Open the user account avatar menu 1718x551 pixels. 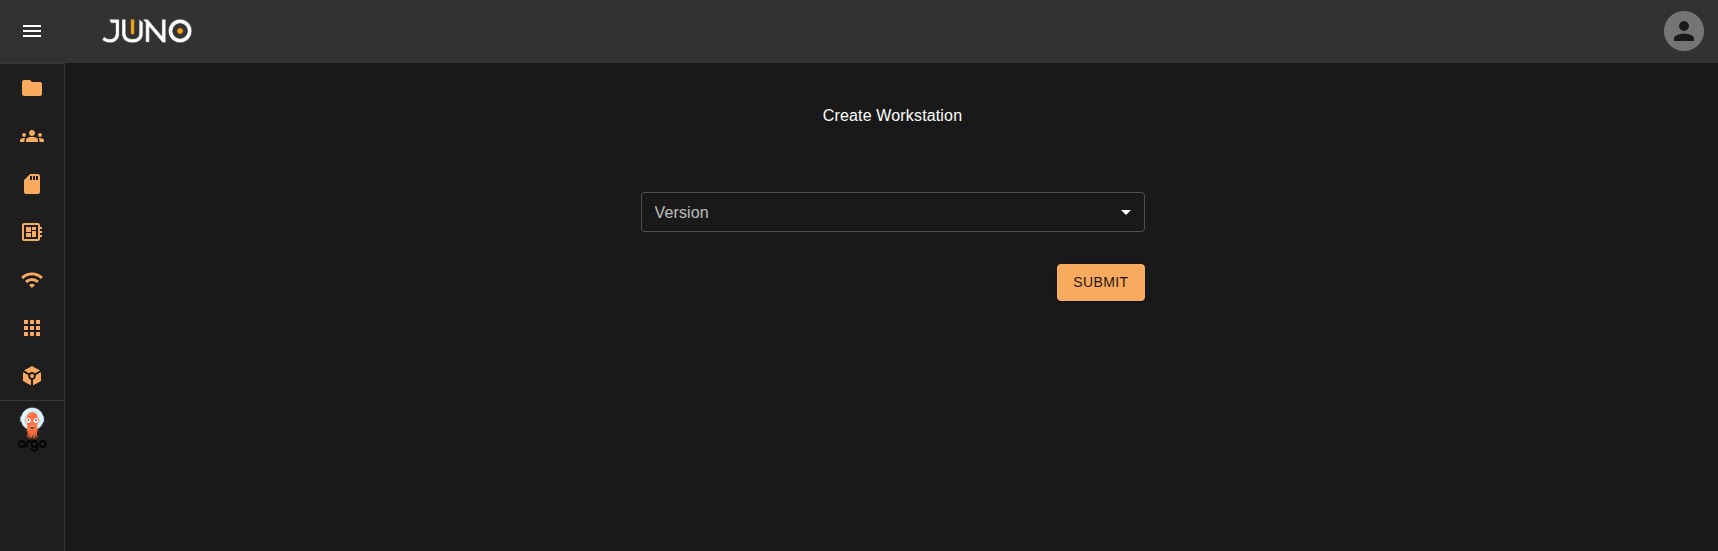coord(1683,31)
